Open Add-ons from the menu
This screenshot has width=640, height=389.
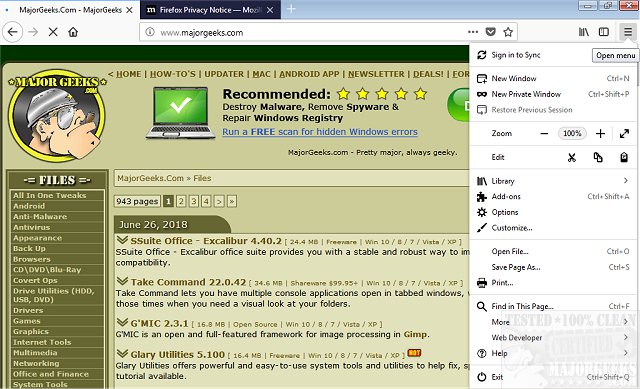tap(553, 196)
